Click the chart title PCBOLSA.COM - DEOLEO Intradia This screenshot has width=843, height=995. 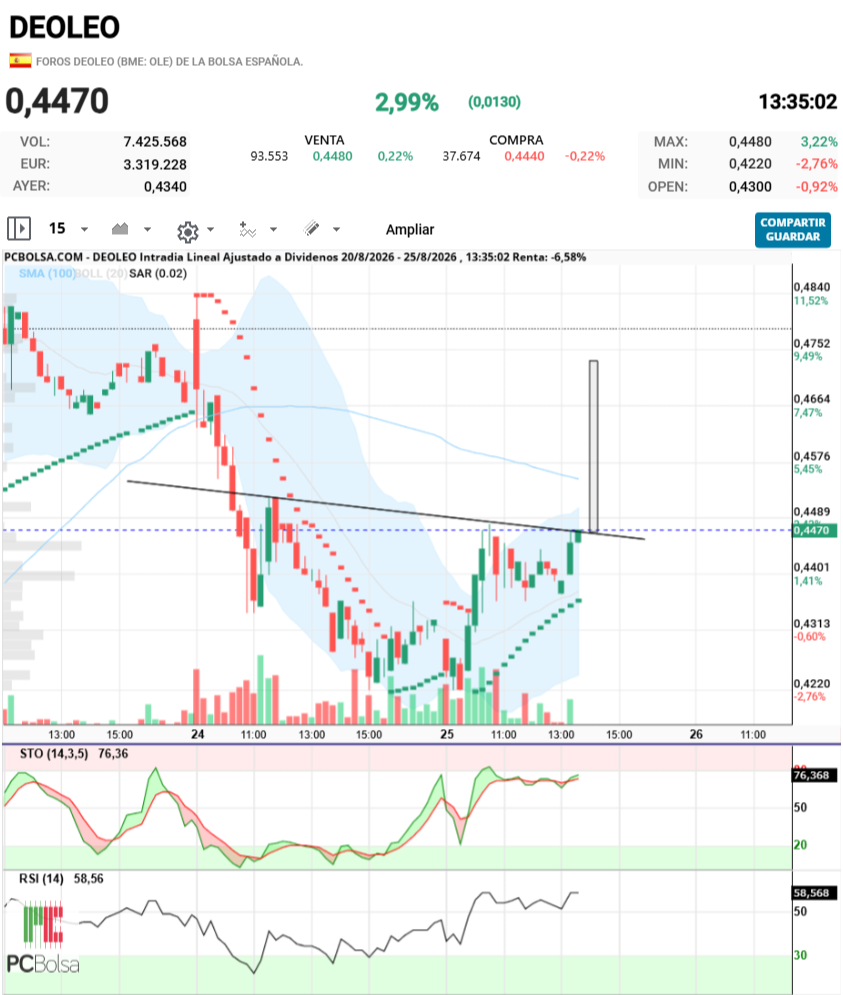[x=295, y=257]
